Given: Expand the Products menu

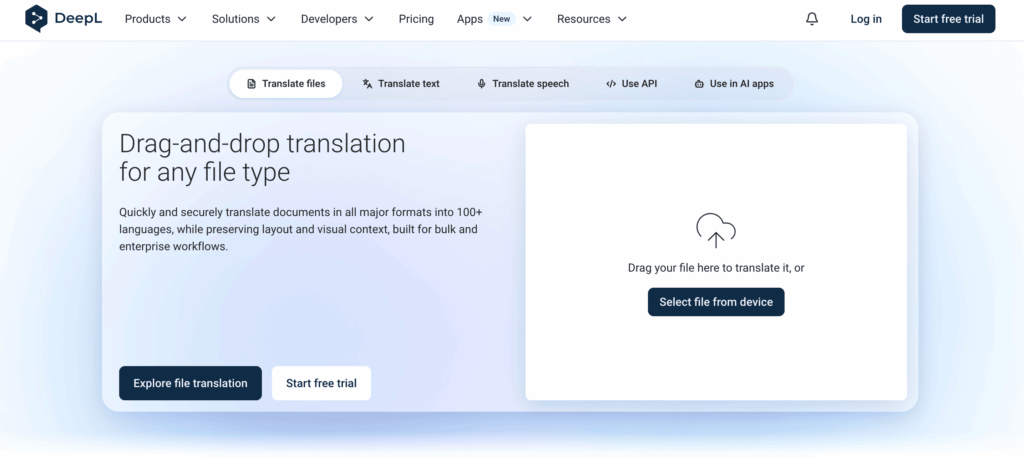Looking at the screenshot, I should click(x=155, y=19).
